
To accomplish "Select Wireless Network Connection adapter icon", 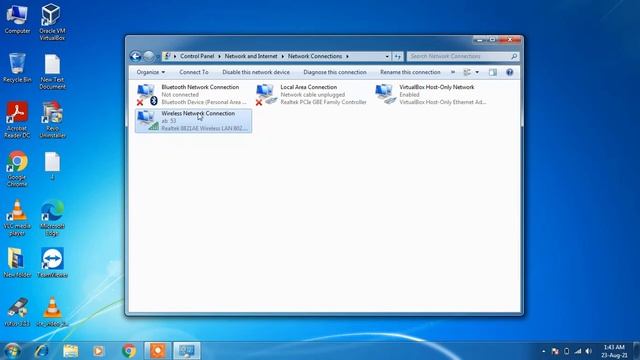I will pos(147,120).
